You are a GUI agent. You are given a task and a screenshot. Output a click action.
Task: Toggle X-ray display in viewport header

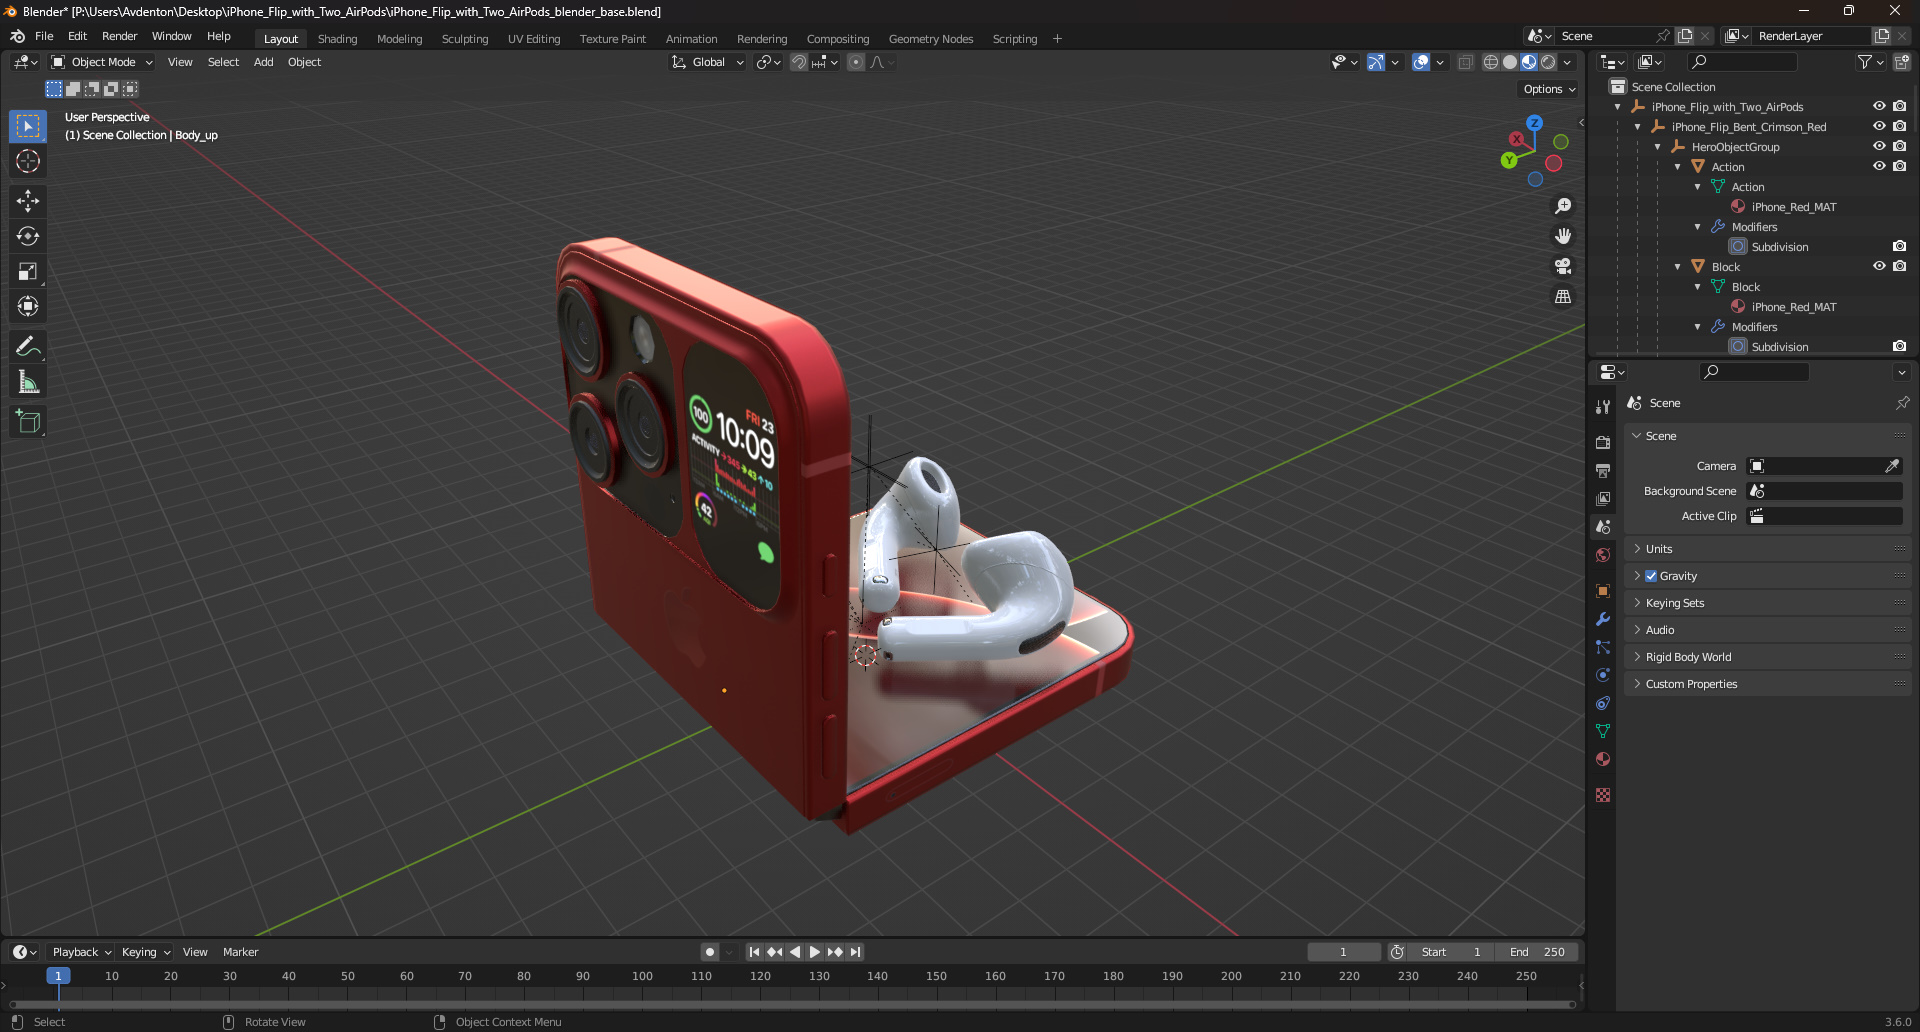(x=1465, y=62)
